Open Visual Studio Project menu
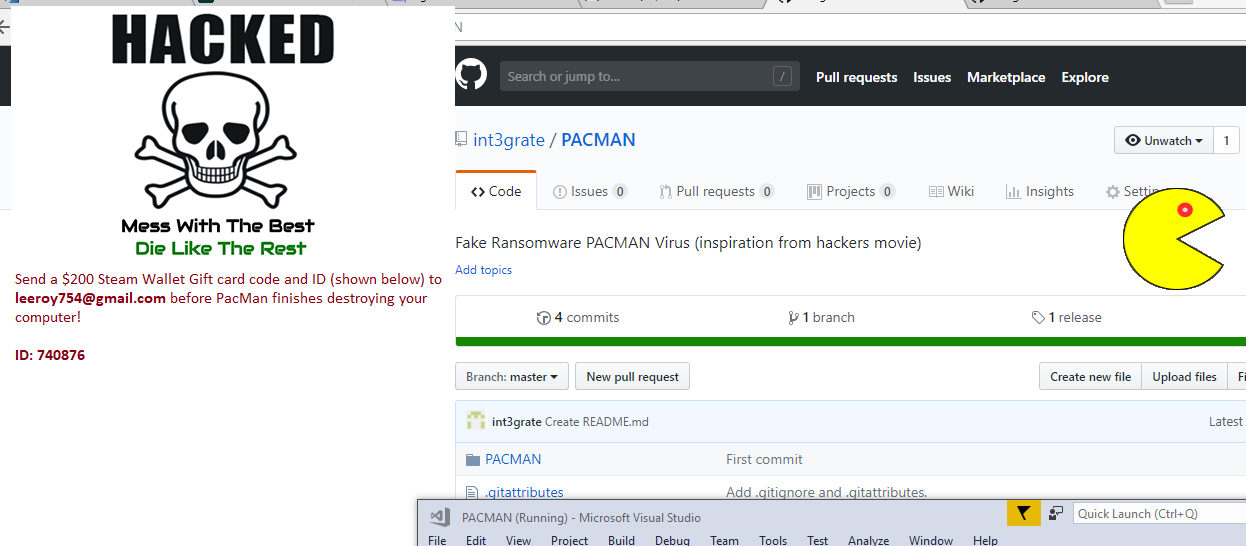1246x546 pixels. (x=569, y=540)
